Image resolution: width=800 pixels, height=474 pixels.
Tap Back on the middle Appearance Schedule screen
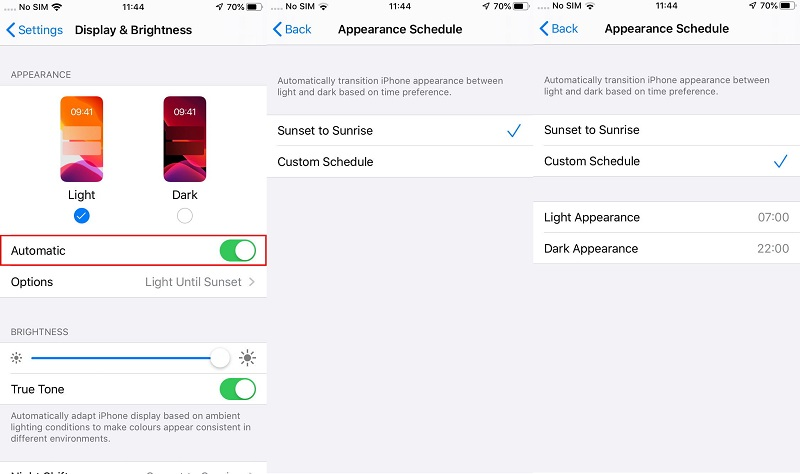tap(292, 29)
